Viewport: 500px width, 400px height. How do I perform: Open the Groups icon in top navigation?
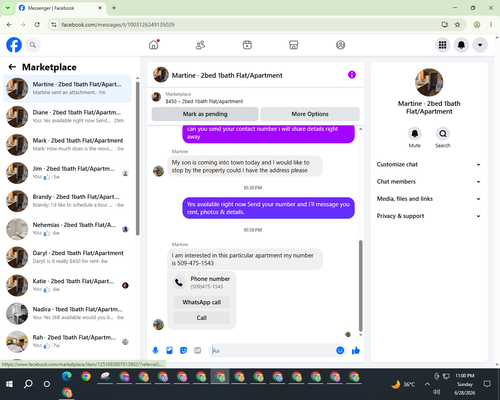340,45
